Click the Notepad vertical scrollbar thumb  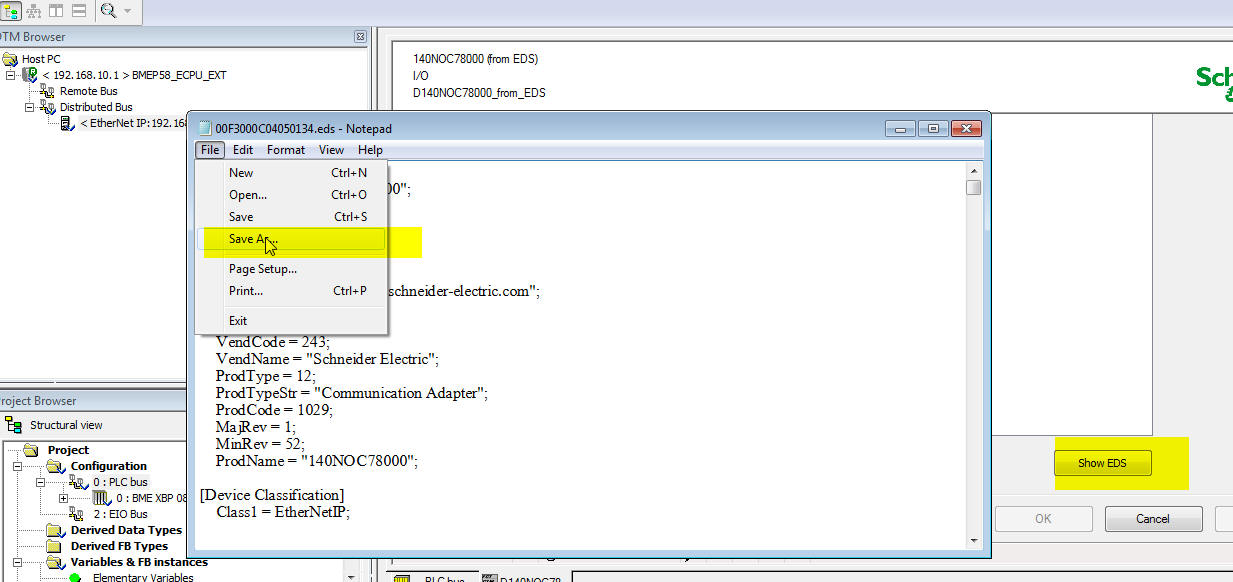point(973,187)
